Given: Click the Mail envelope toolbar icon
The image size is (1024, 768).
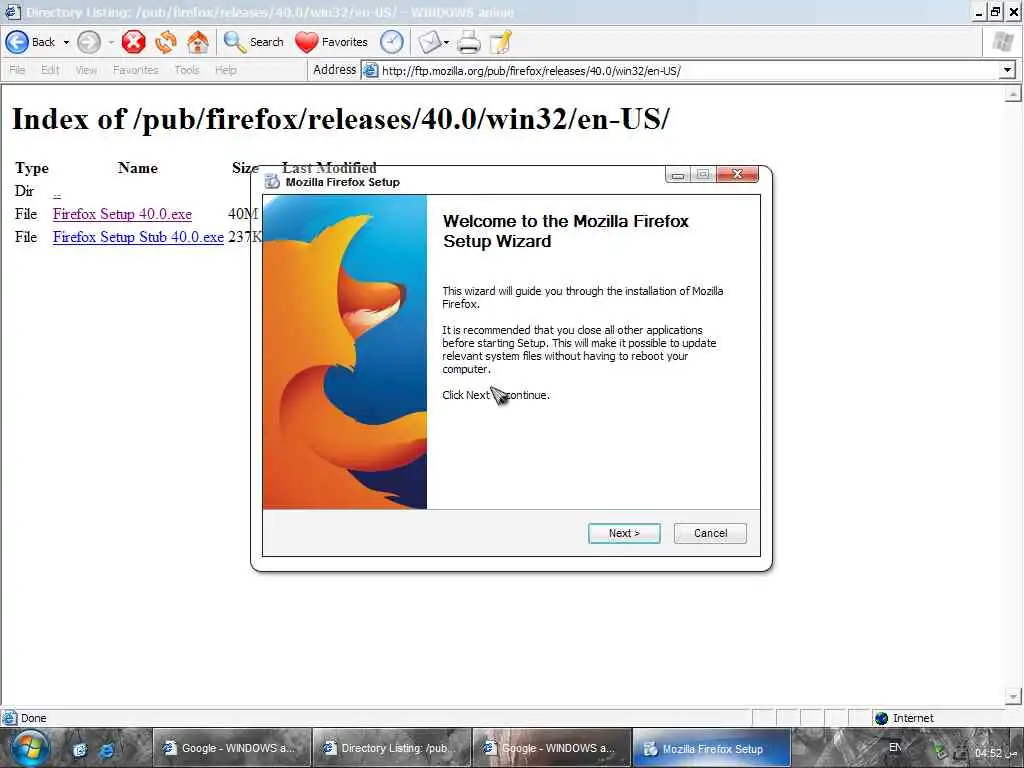Looking at the screenshot, I should [429, 42].
